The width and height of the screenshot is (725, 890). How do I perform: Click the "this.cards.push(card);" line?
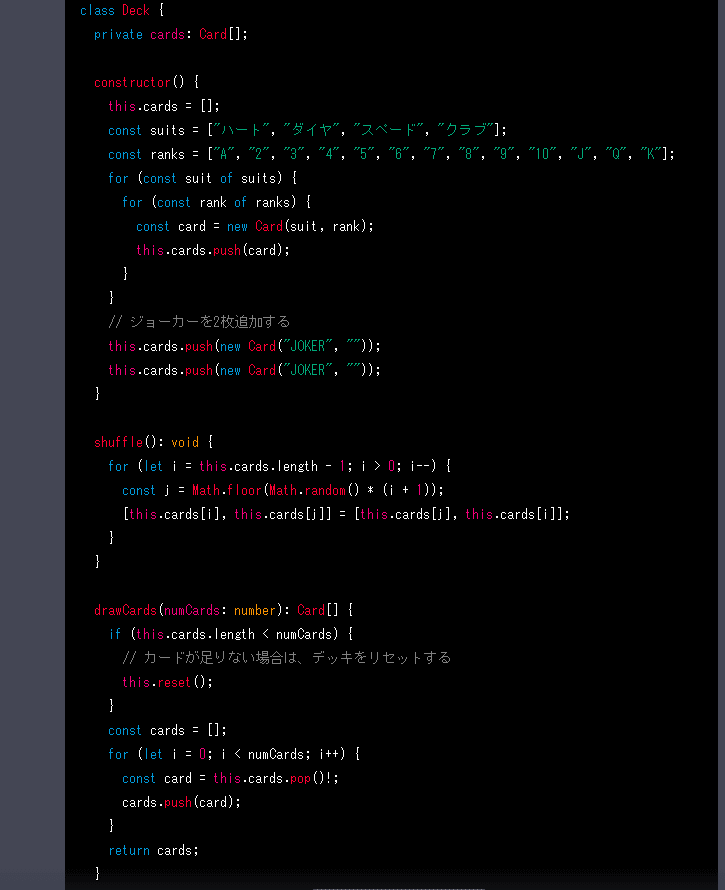[213, 250]
